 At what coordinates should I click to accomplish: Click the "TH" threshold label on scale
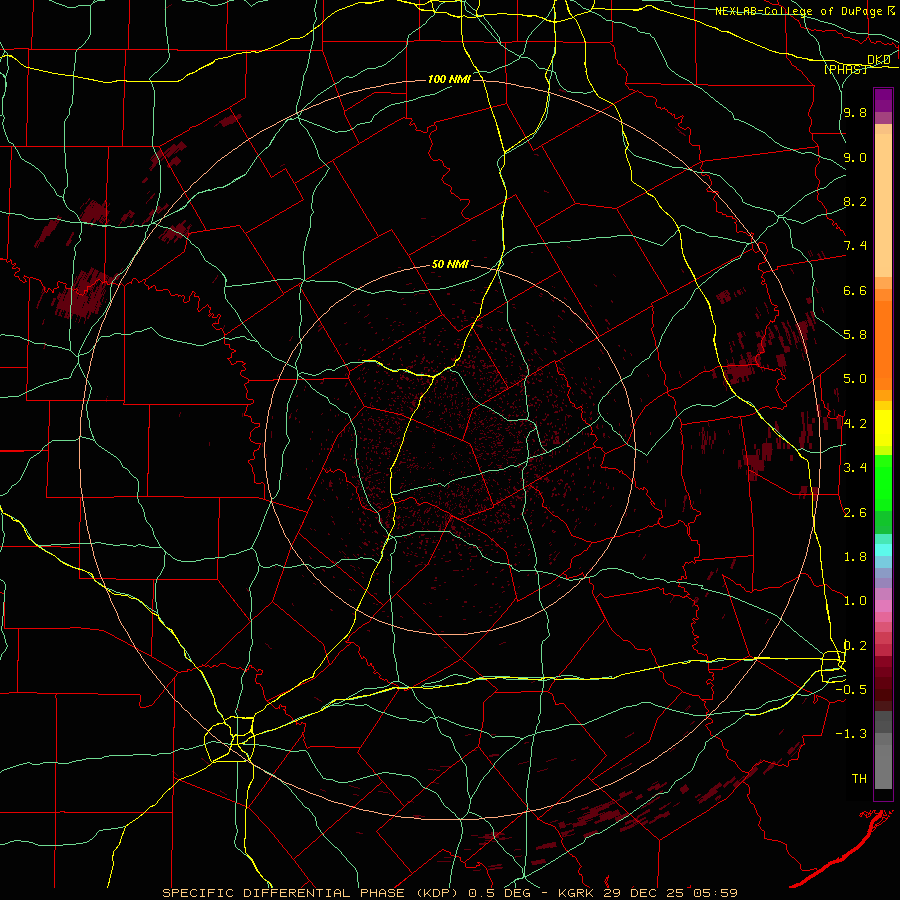tap(859, 779)
